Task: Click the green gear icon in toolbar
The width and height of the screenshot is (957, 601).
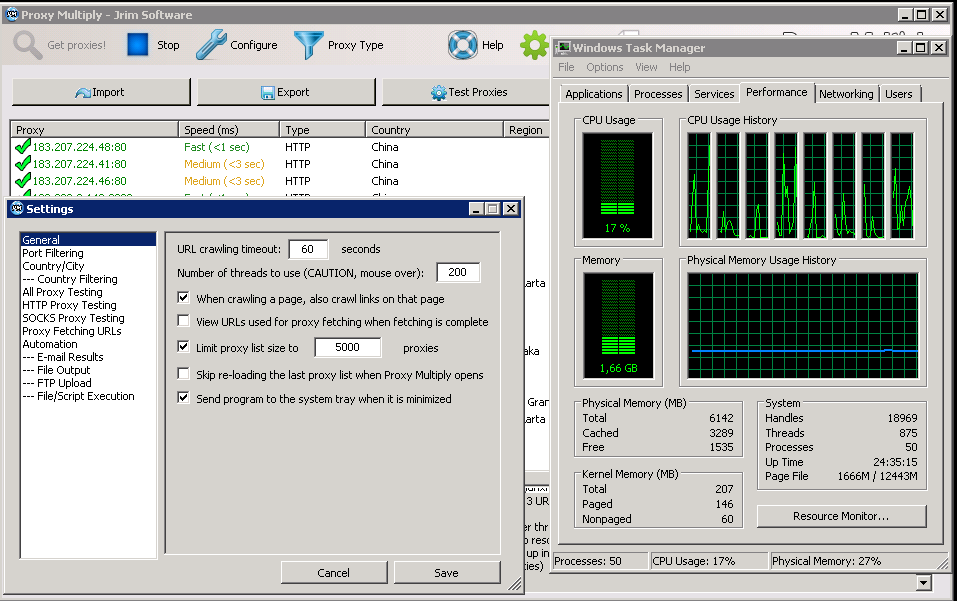Action: tap(534, 45)
